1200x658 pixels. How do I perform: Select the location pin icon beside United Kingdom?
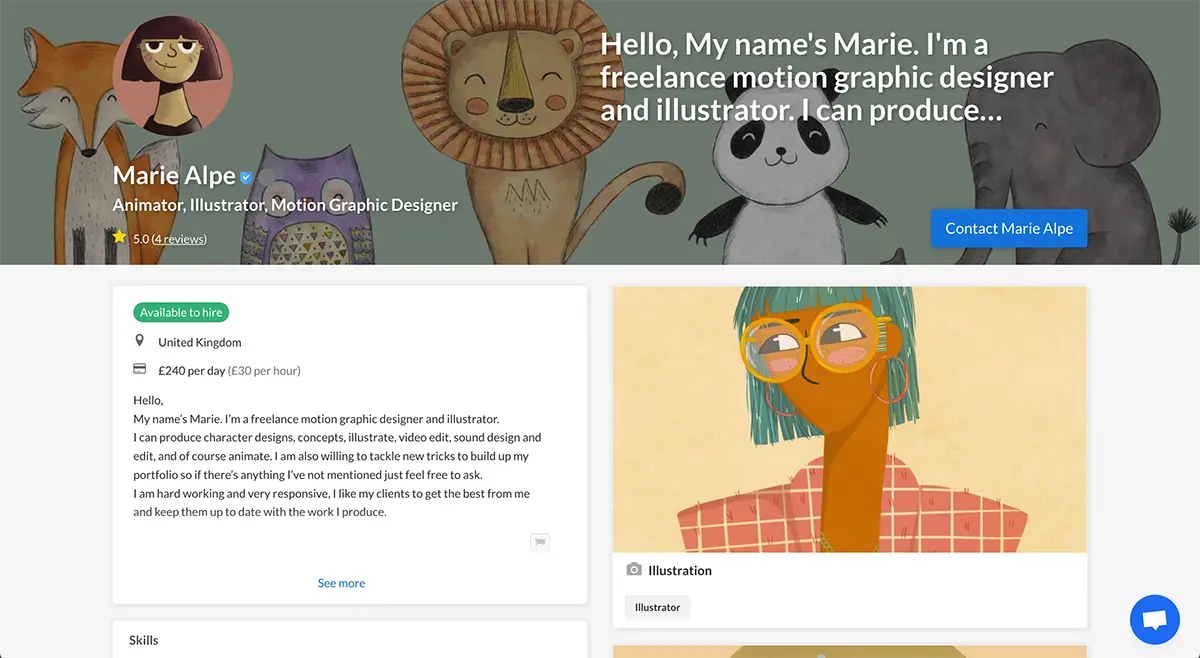click(140, 340)
